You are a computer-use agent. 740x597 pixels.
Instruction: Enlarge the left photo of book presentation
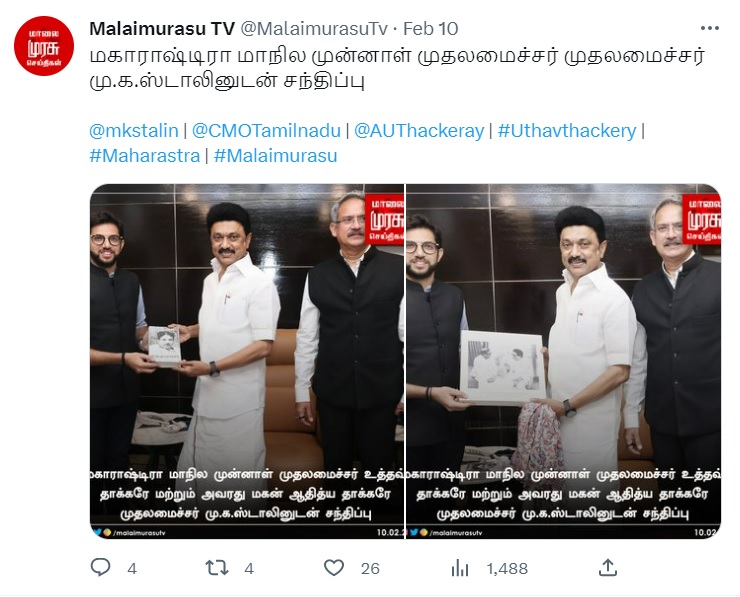click(x=247, y=361)
